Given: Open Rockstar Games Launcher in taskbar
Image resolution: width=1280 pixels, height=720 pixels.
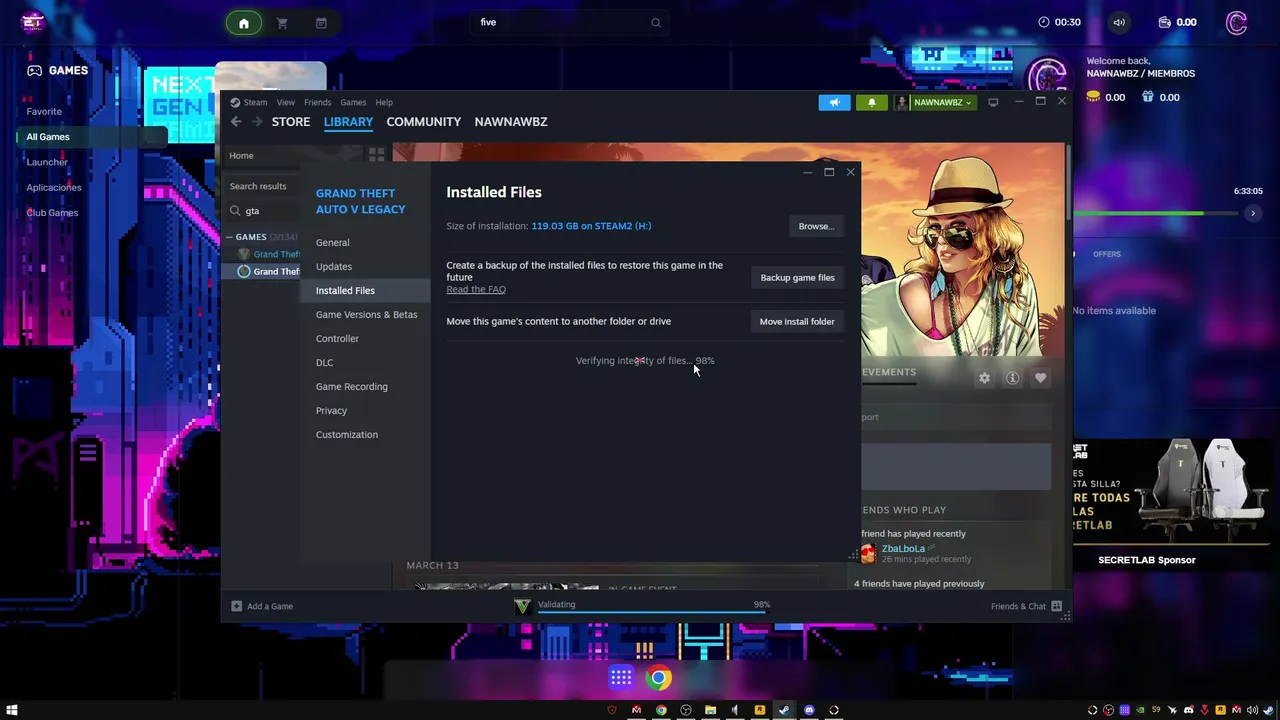Looking at the screenshot, I should pos(759,710).
